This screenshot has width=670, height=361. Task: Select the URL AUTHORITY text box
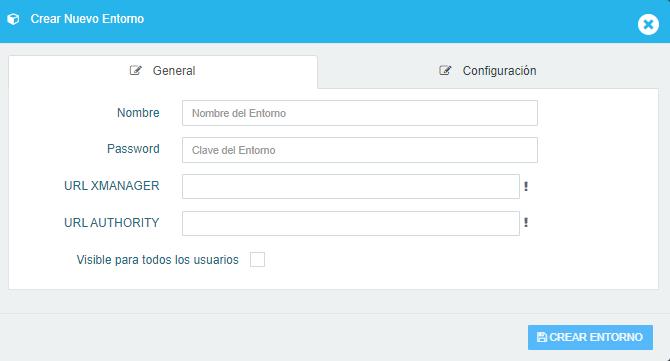(351, 223)
